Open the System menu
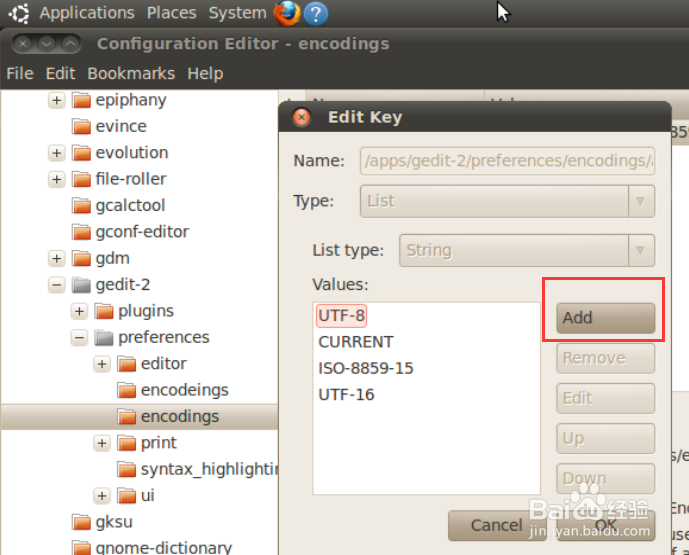689x555 pixels. [237, 13]
